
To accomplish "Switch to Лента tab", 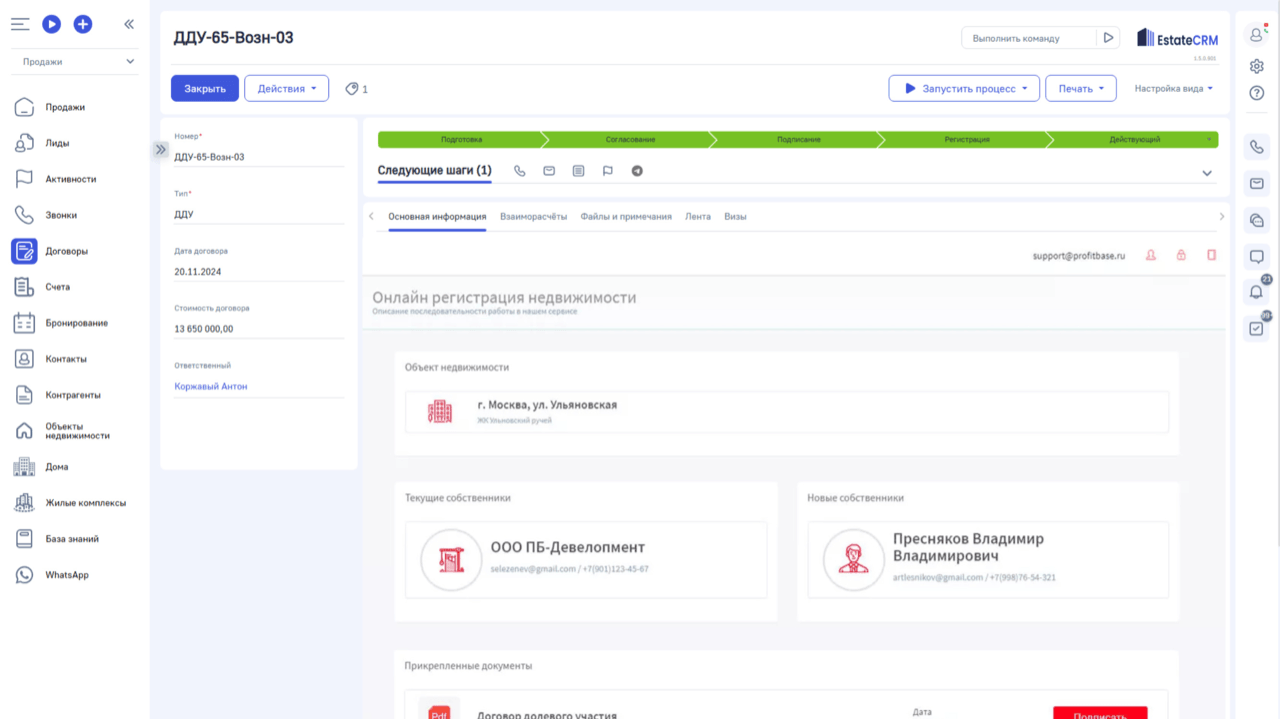I will (698, 216).
